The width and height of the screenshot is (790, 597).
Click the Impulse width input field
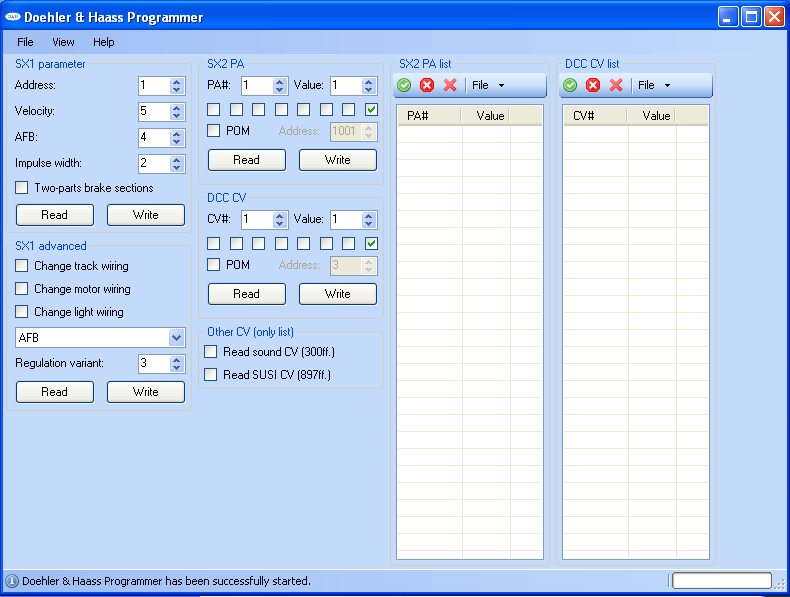pyautogui.click(x=154, y=163)
